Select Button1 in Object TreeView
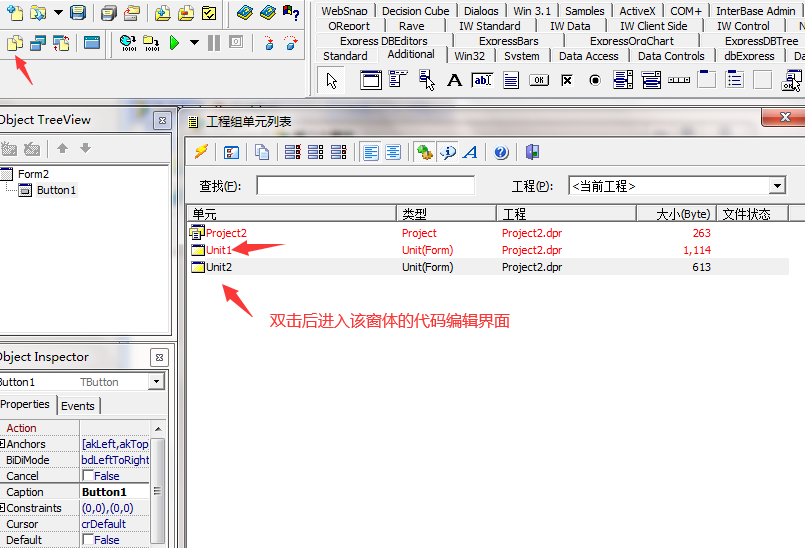805x548 pixels. click(x=56, y=190)
